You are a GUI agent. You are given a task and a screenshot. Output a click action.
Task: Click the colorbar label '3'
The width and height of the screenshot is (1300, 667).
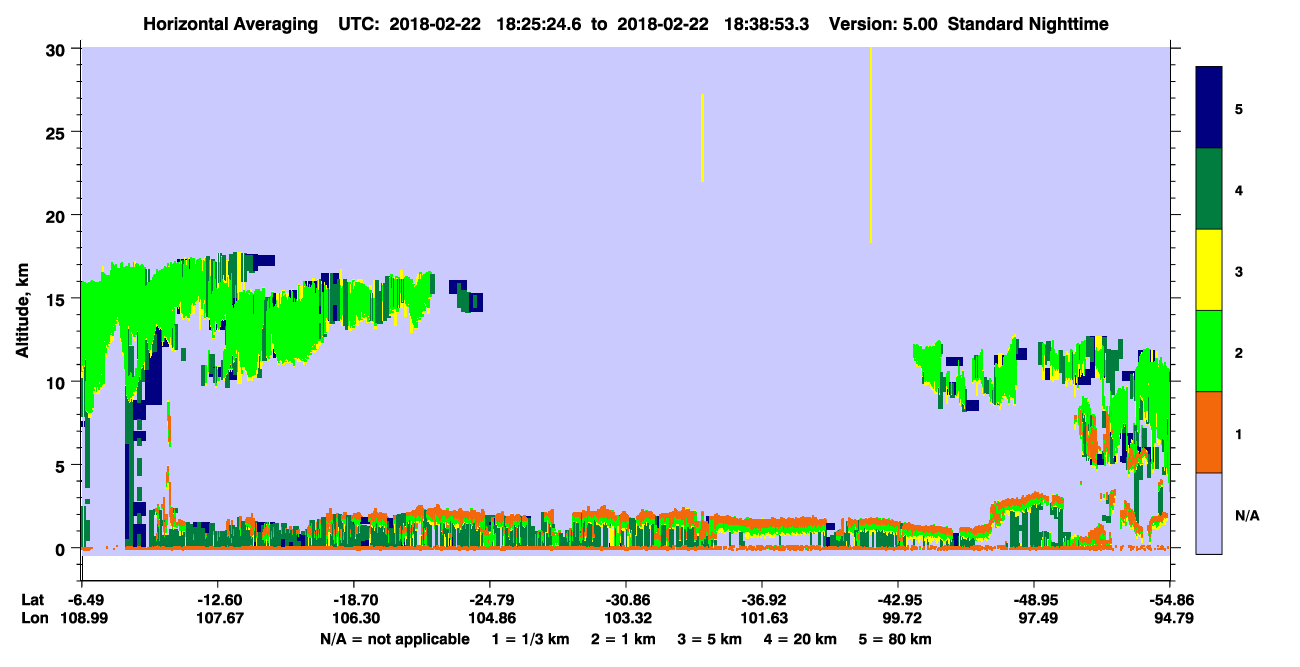(x=1239, y=271)
